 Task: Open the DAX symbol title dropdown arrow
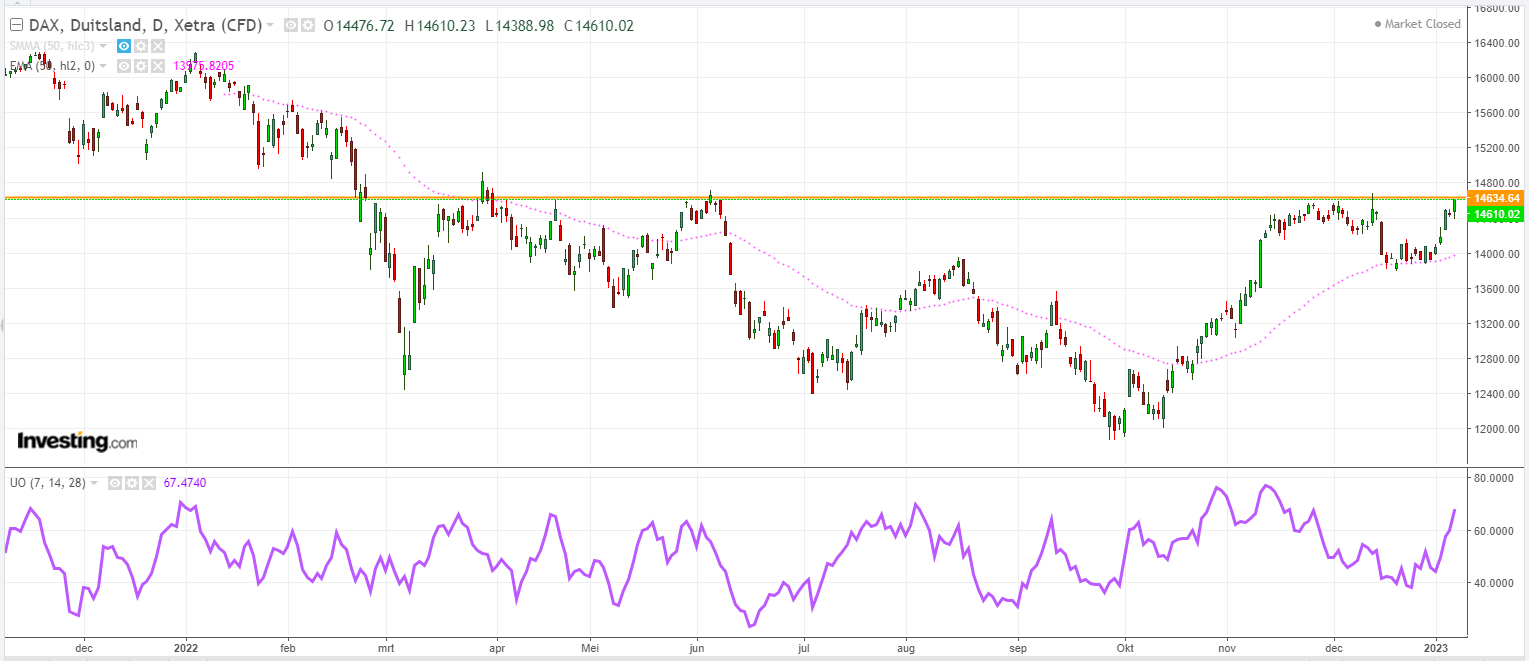270,25
